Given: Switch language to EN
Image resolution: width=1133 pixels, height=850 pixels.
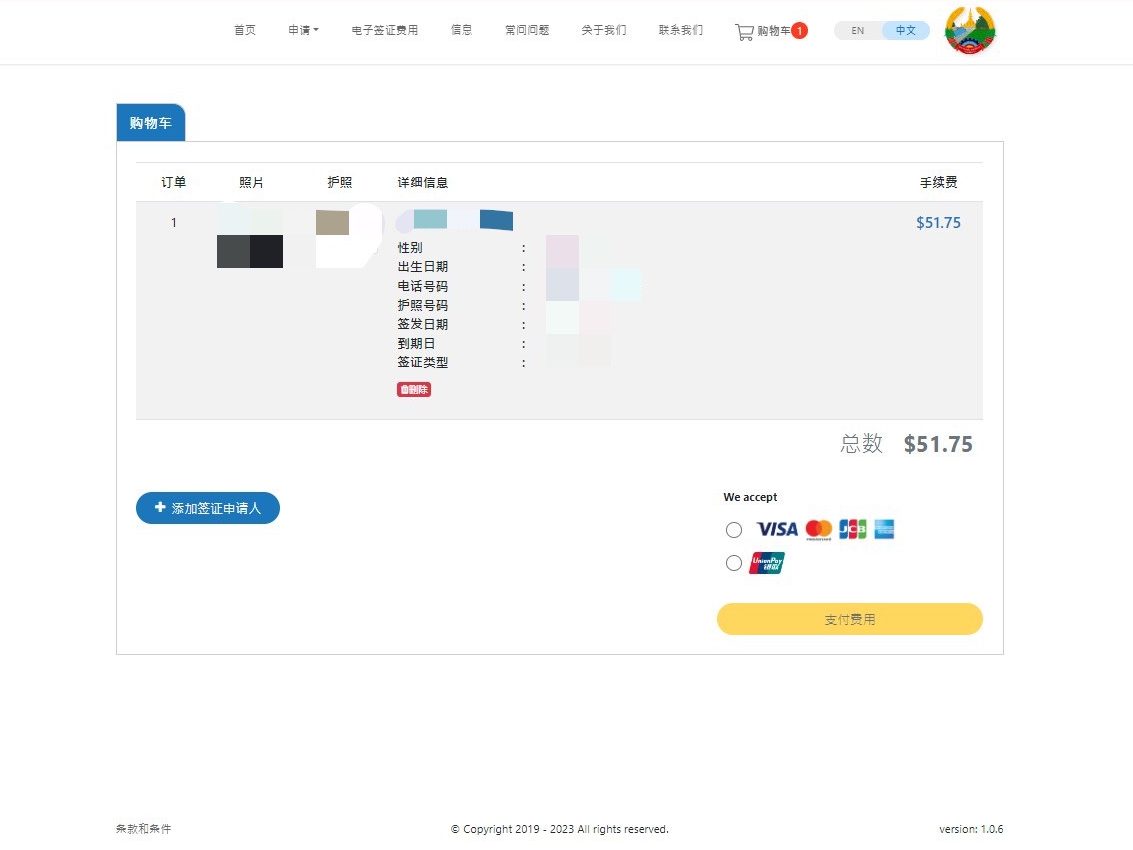Looking at the screenshot, I should pyautogui.click(x=858, y=30).
